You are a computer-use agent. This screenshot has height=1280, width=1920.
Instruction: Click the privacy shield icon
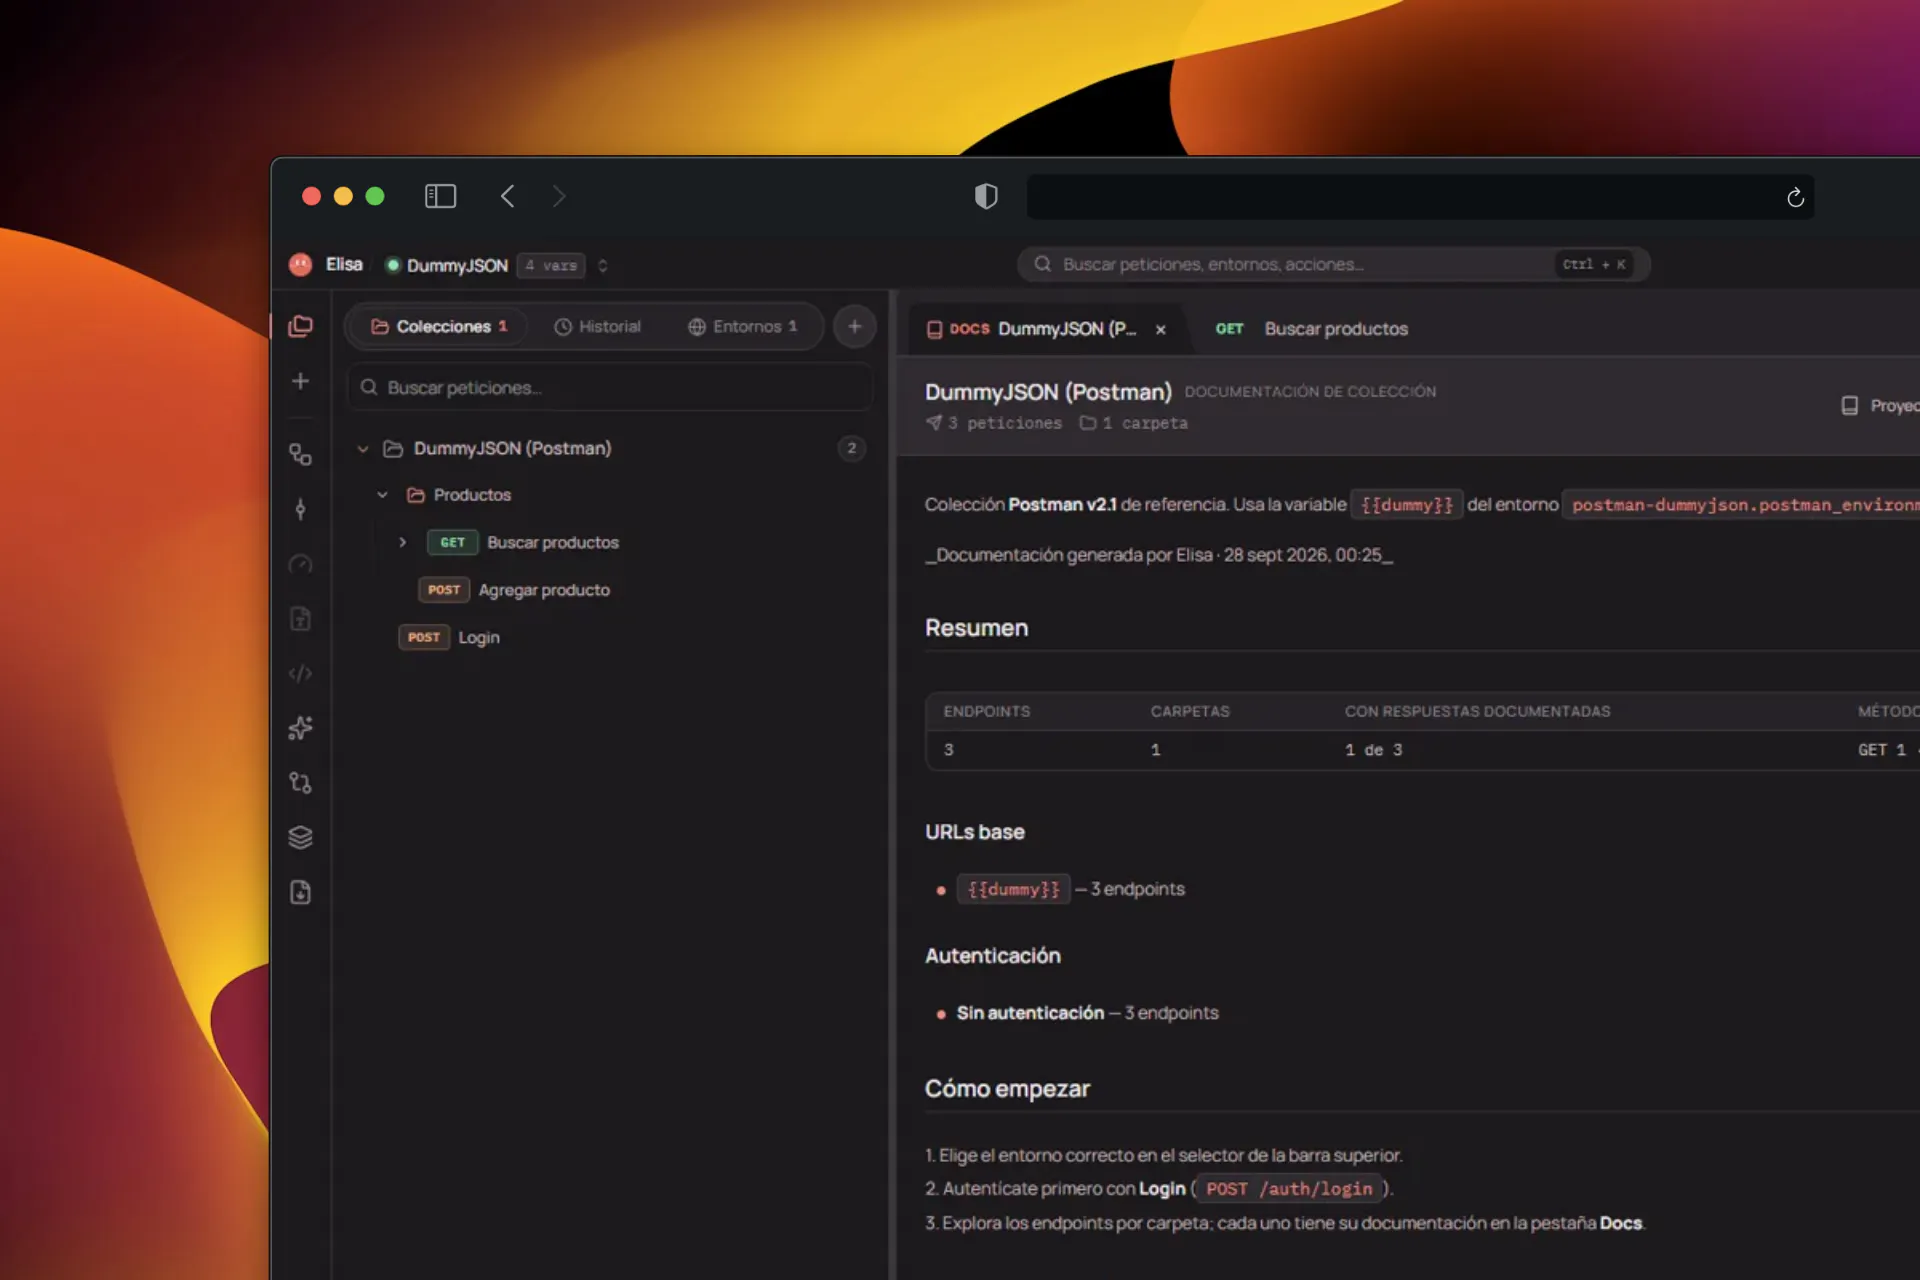pos(986,196)
